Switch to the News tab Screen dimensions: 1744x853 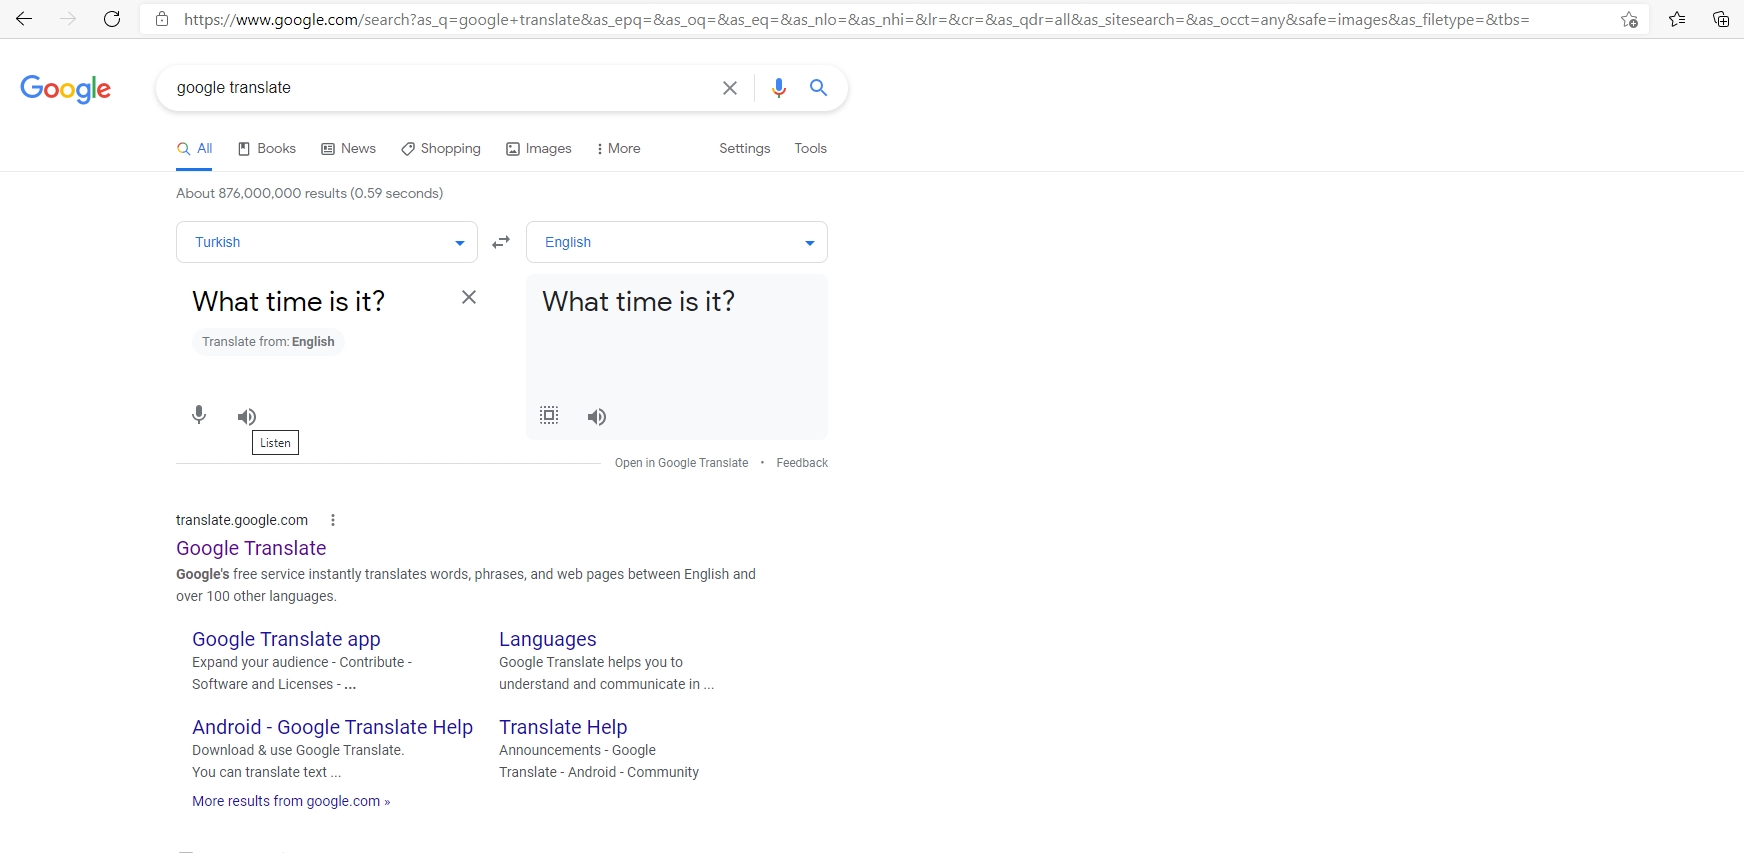[x=348, y=149]
